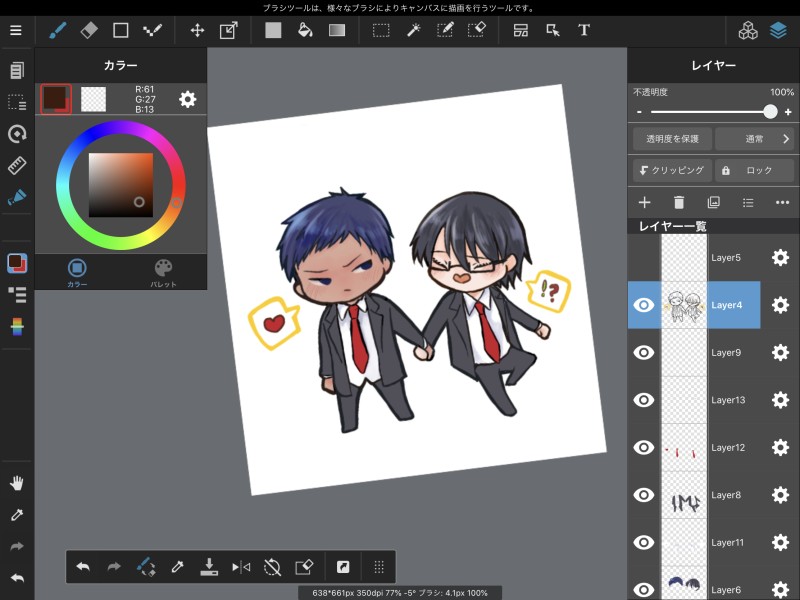Screen dimensions: 800x600
Task: Select the operation cursor tool
Action: point(553,31)
